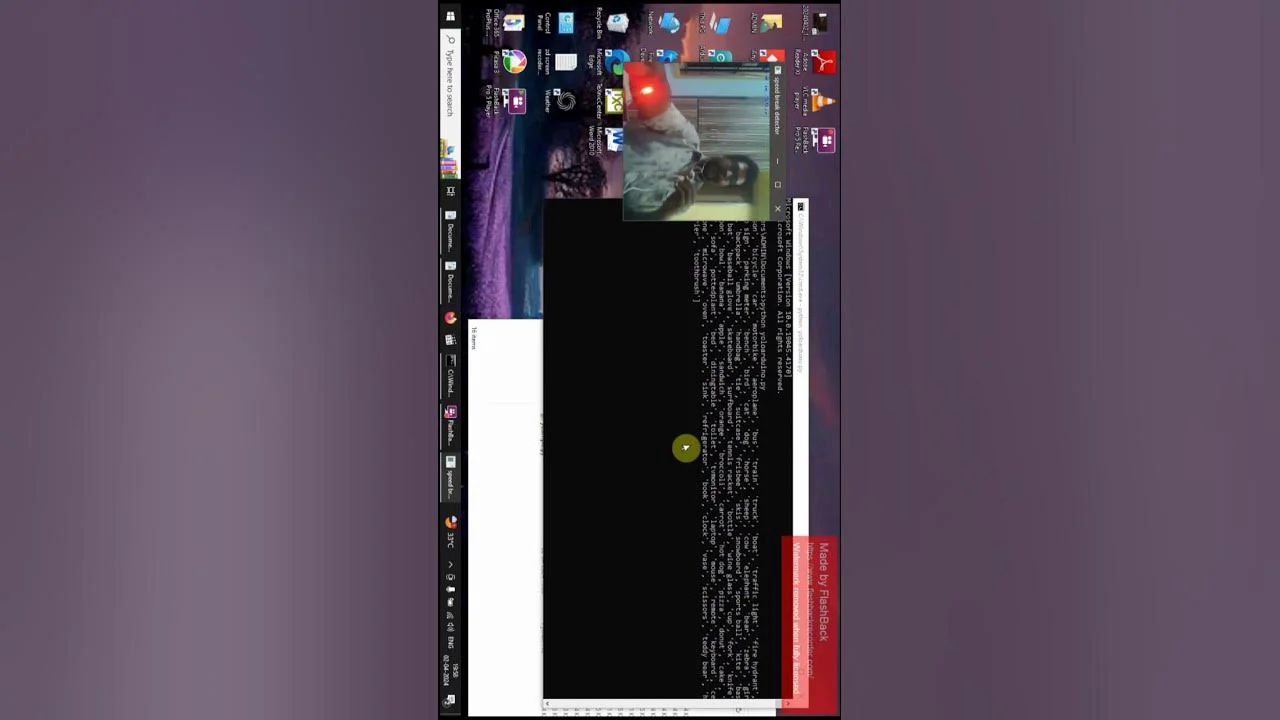Open the FlashBack Pro 5 Recorder shortcut

814,141
